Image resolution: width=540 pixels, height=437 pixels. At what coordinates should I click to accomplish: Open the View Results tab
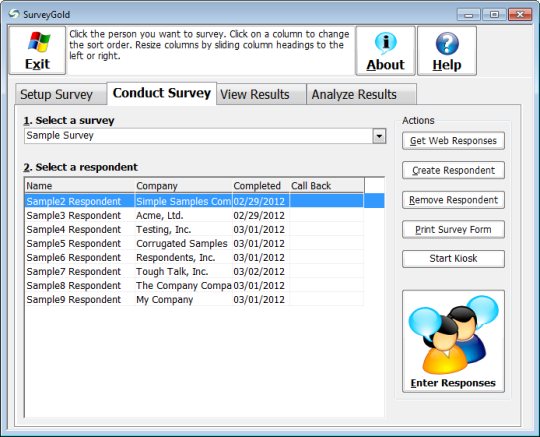coord(261,94)
